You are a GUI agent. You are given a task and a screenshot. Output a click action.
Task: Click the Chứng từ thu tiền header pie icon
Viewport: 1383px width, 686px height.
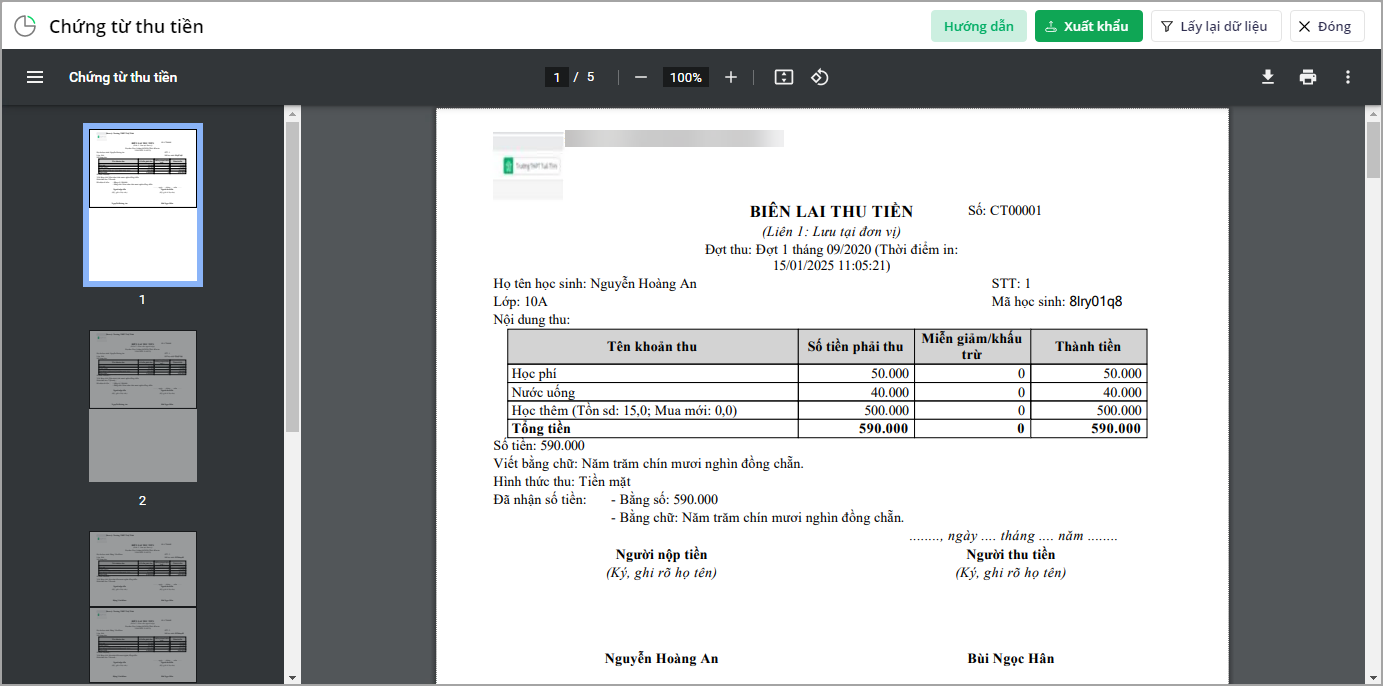coord(25,26)
